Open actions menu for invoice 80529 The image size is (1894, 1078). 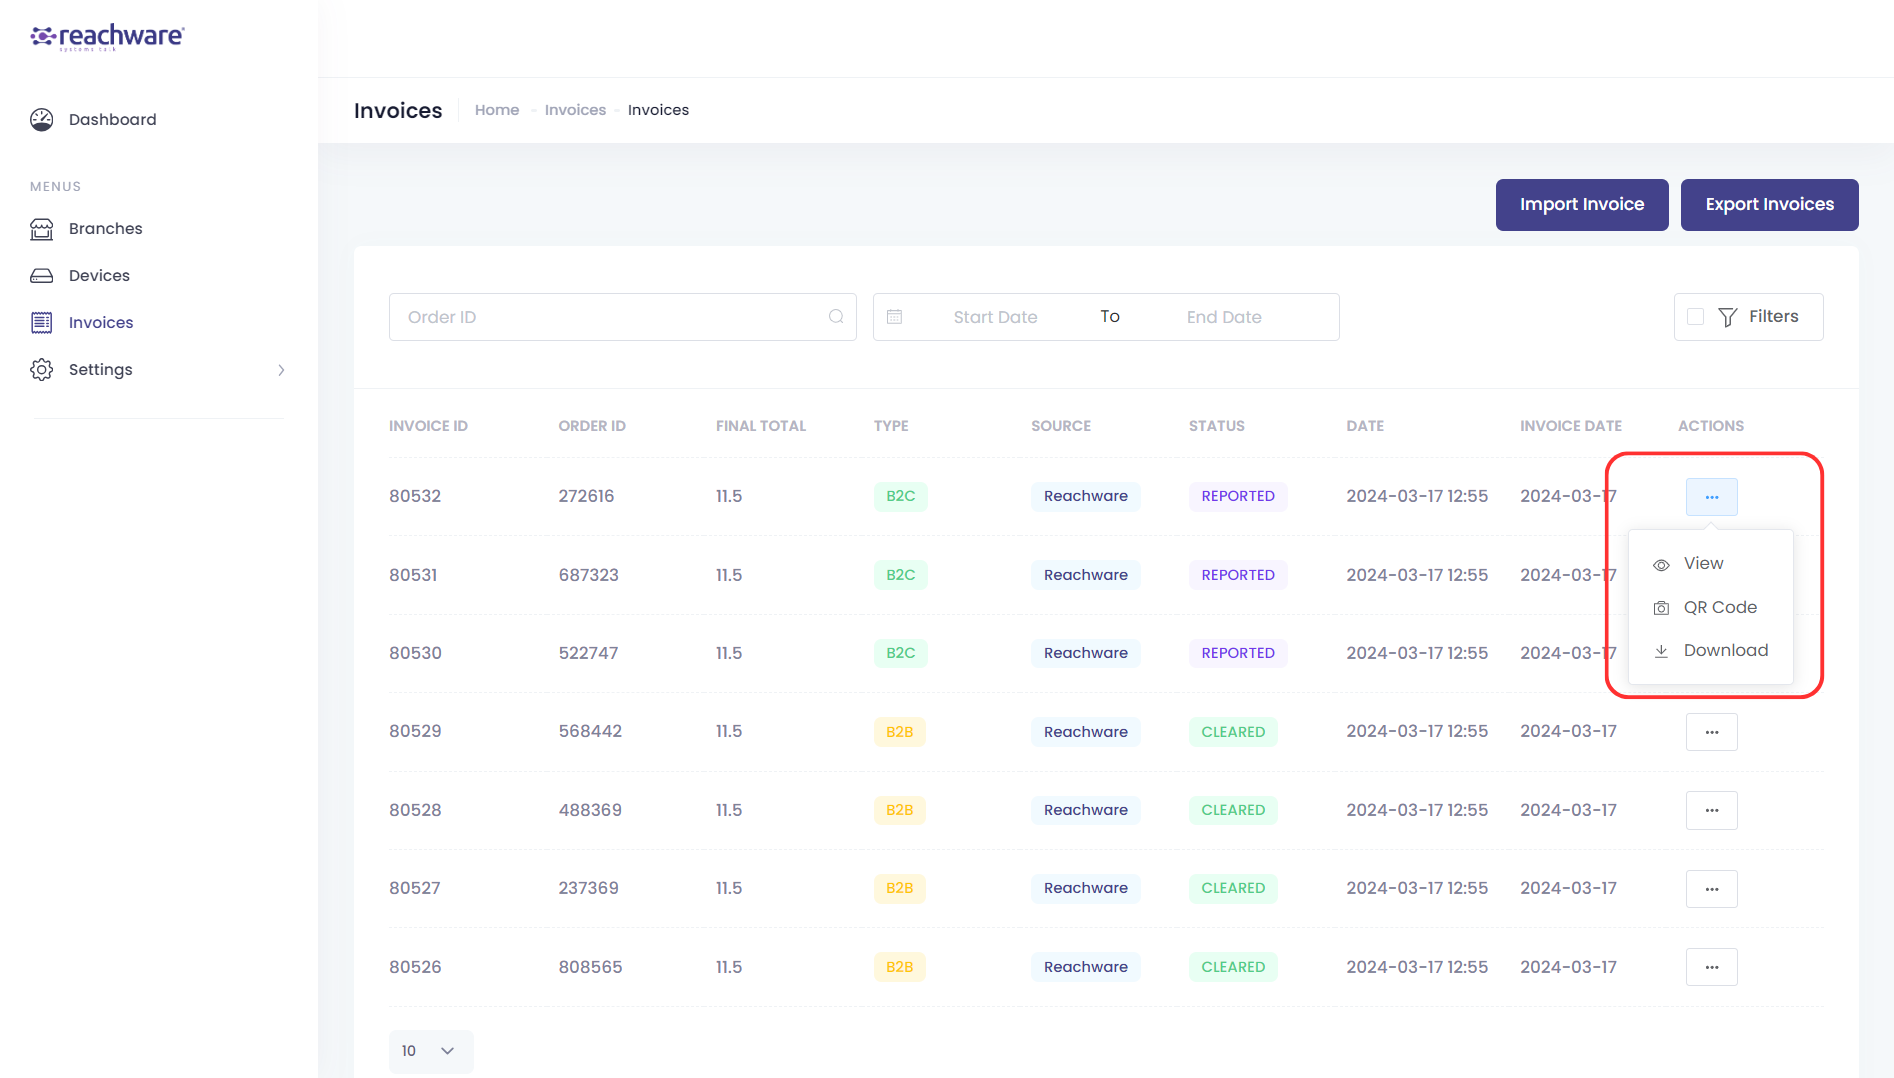click(x=1712, y=732)
